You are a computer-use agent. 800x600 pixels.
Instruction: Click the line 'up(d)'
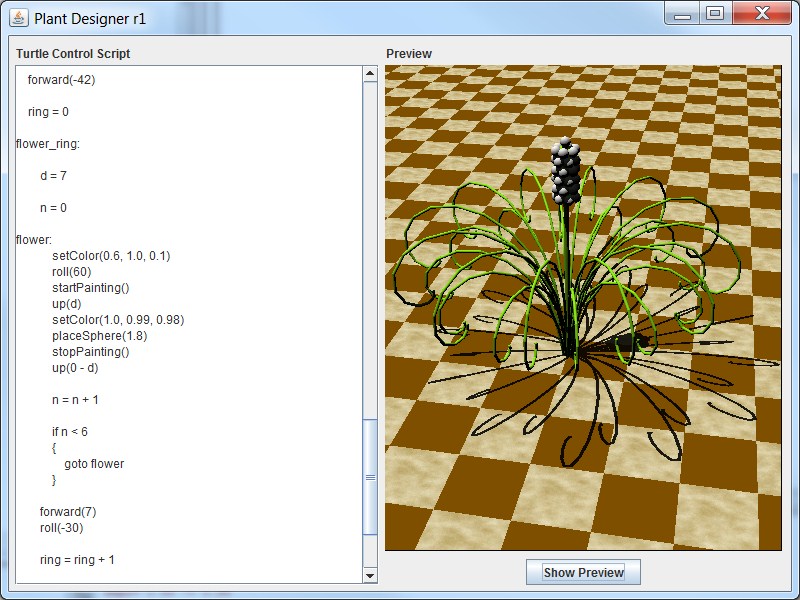[67, 304]
